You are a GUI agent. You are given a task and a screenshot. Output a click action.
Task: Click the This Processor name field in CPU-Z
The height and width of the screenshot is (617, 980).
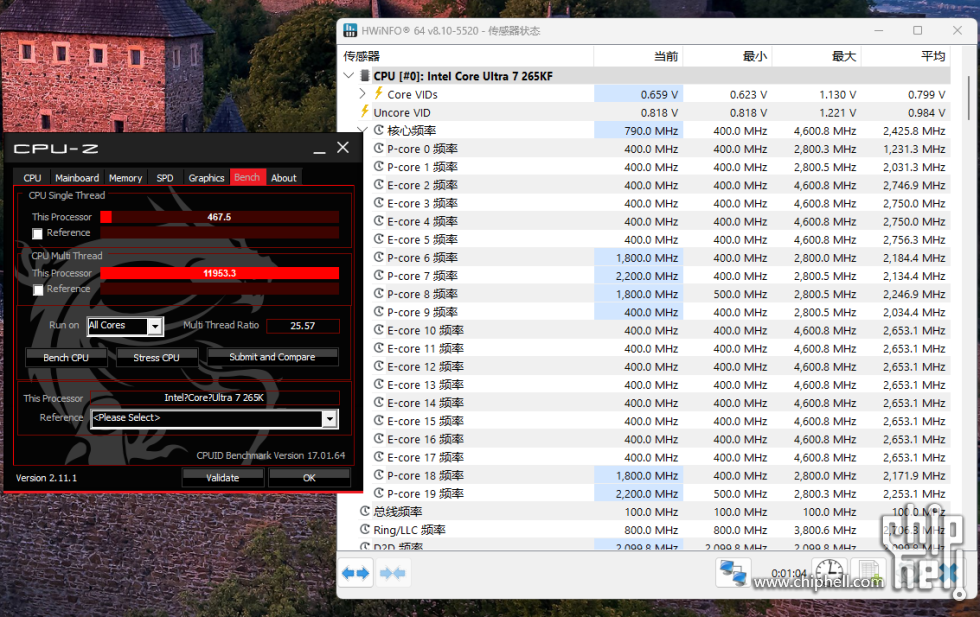(x=214, y=398)
